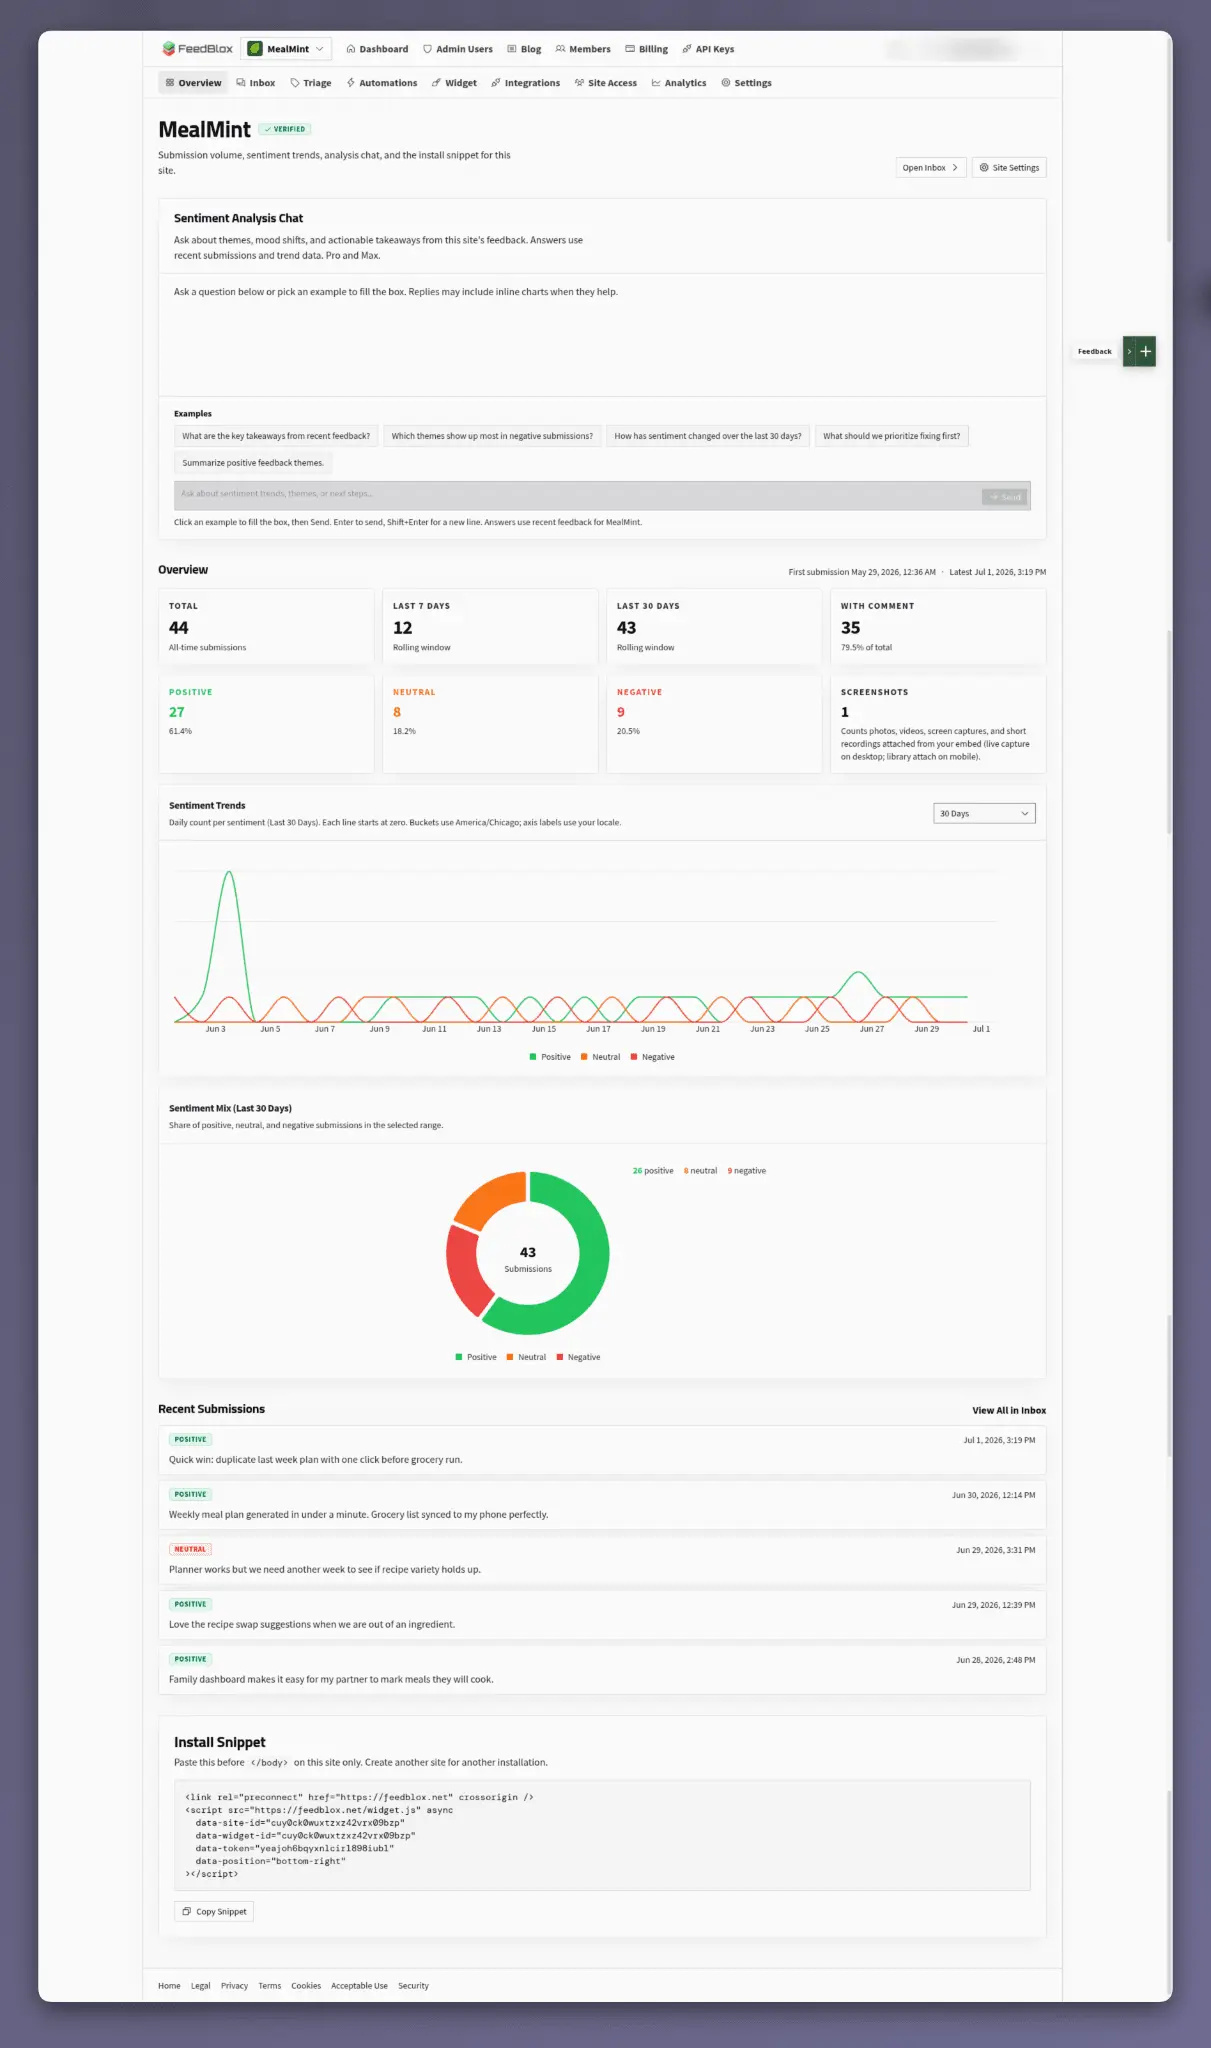
Task: Open the Legal footer link
Action: coord(200,1986)
